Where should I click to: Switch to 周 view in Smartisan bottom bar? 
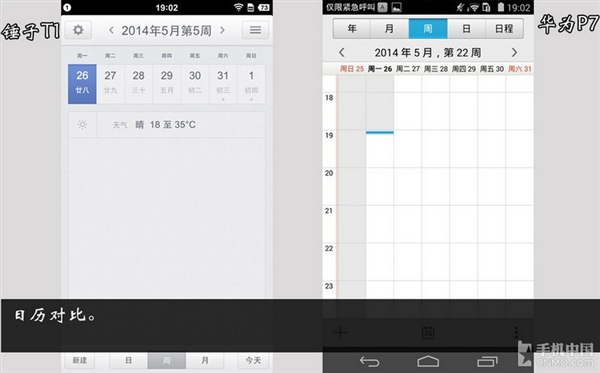click(166, 360)
